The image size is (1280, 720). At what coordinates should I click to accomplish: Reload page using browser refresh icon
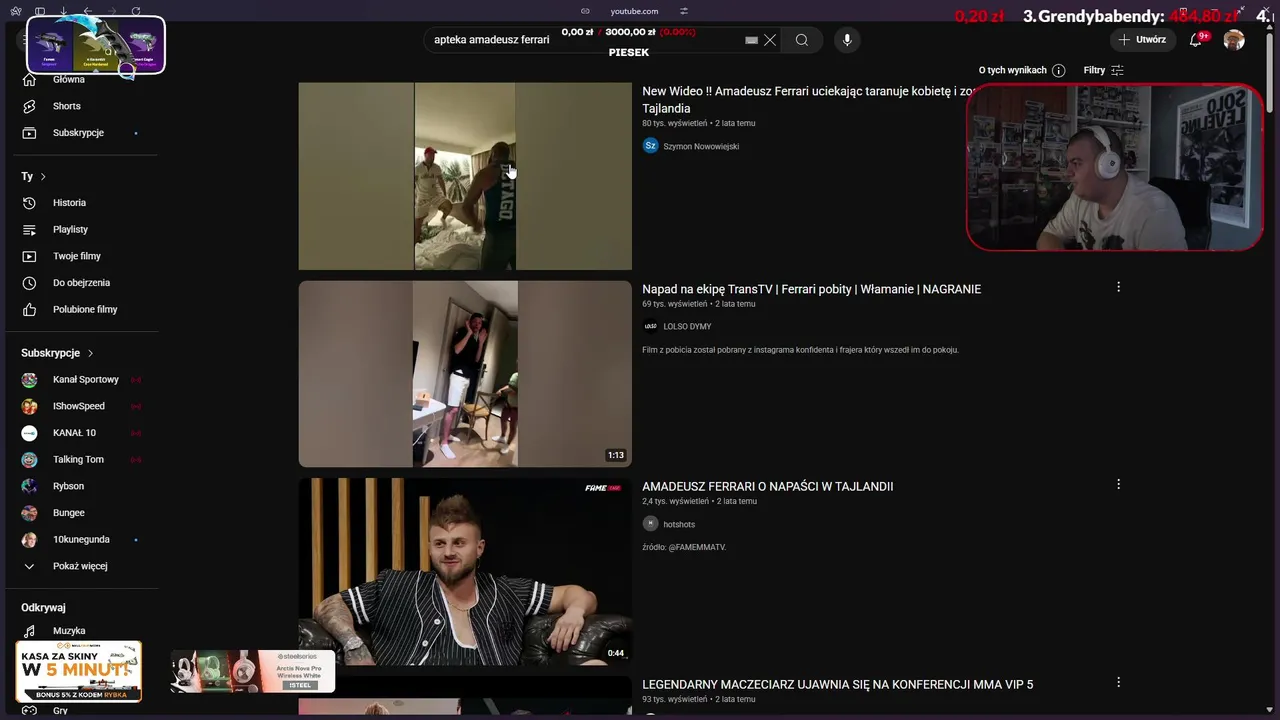tap(136, 11)
